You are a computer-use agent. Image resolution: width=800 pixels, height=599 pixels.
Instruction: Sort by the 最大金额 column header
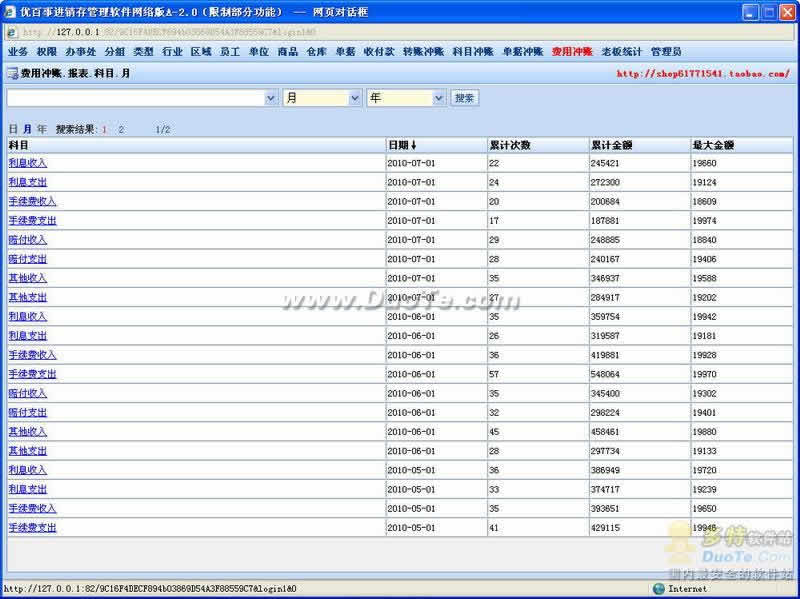click(713, 145)
